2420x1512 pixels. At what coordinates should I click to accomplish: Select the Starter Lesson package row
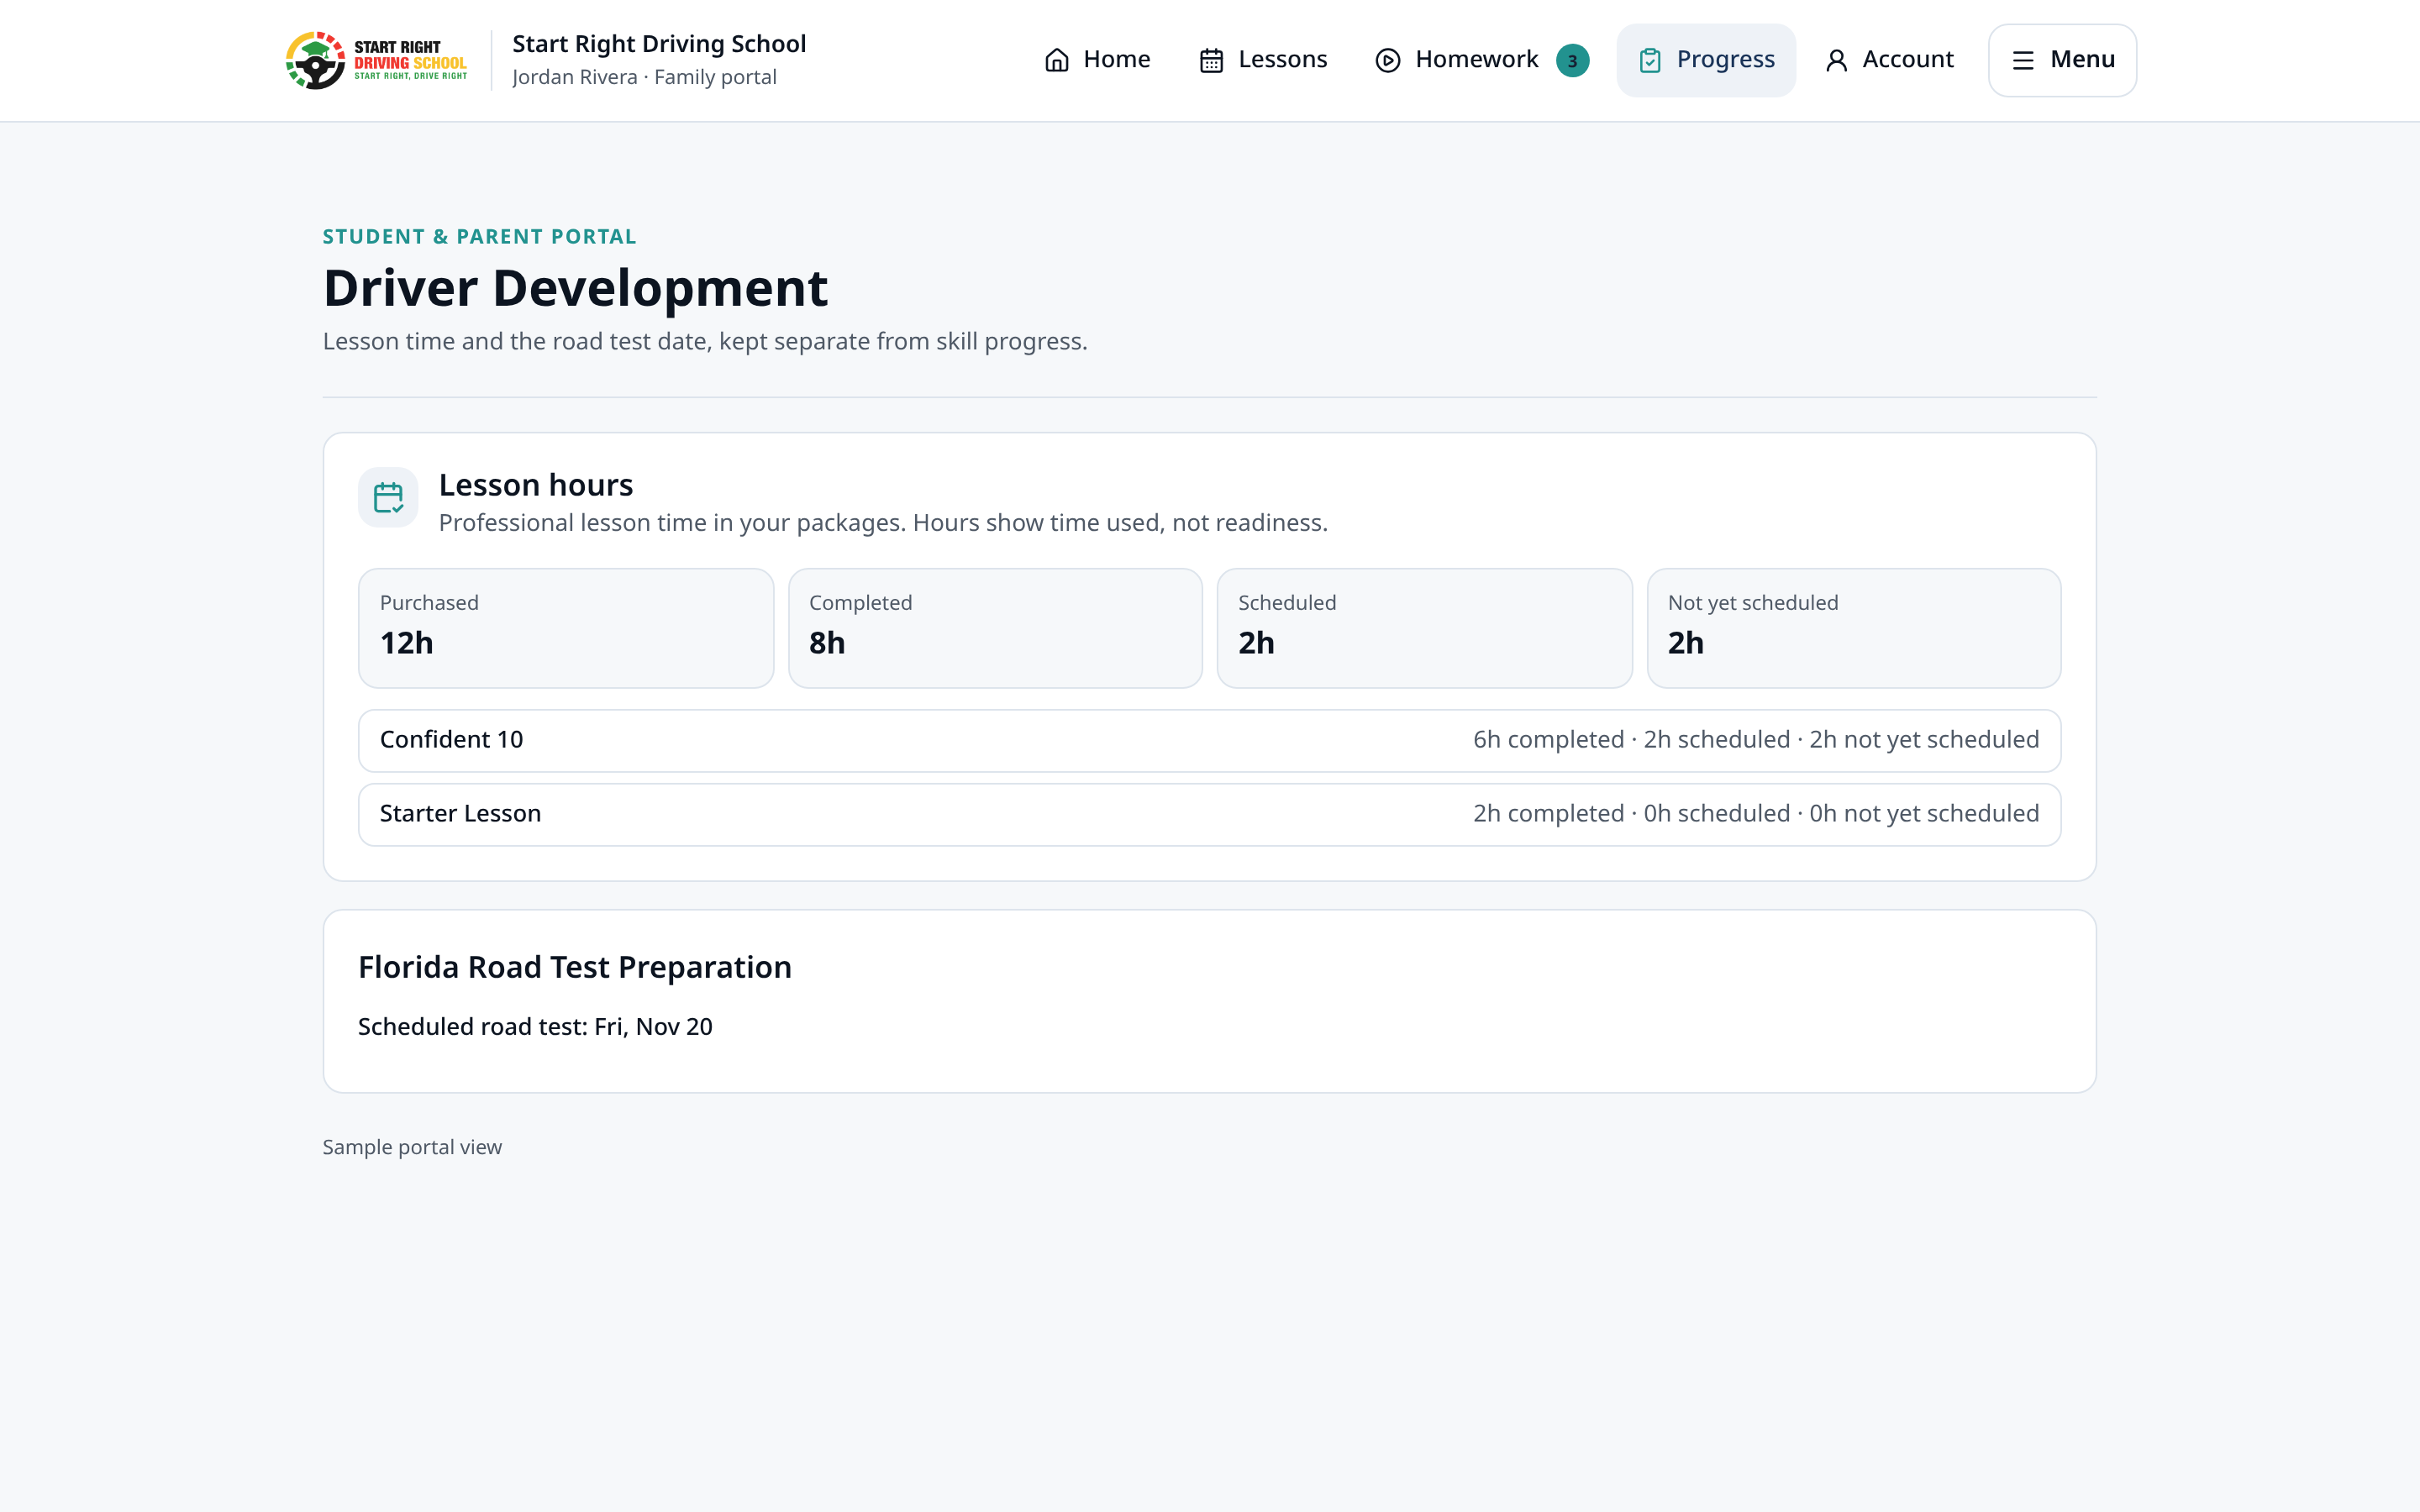coord(1210,815)
